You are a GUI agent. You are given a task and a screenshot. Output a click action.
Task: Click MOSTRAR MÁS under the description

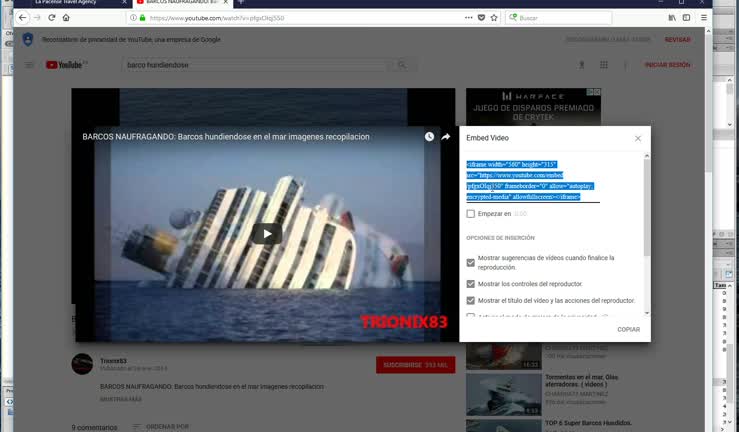121,399
